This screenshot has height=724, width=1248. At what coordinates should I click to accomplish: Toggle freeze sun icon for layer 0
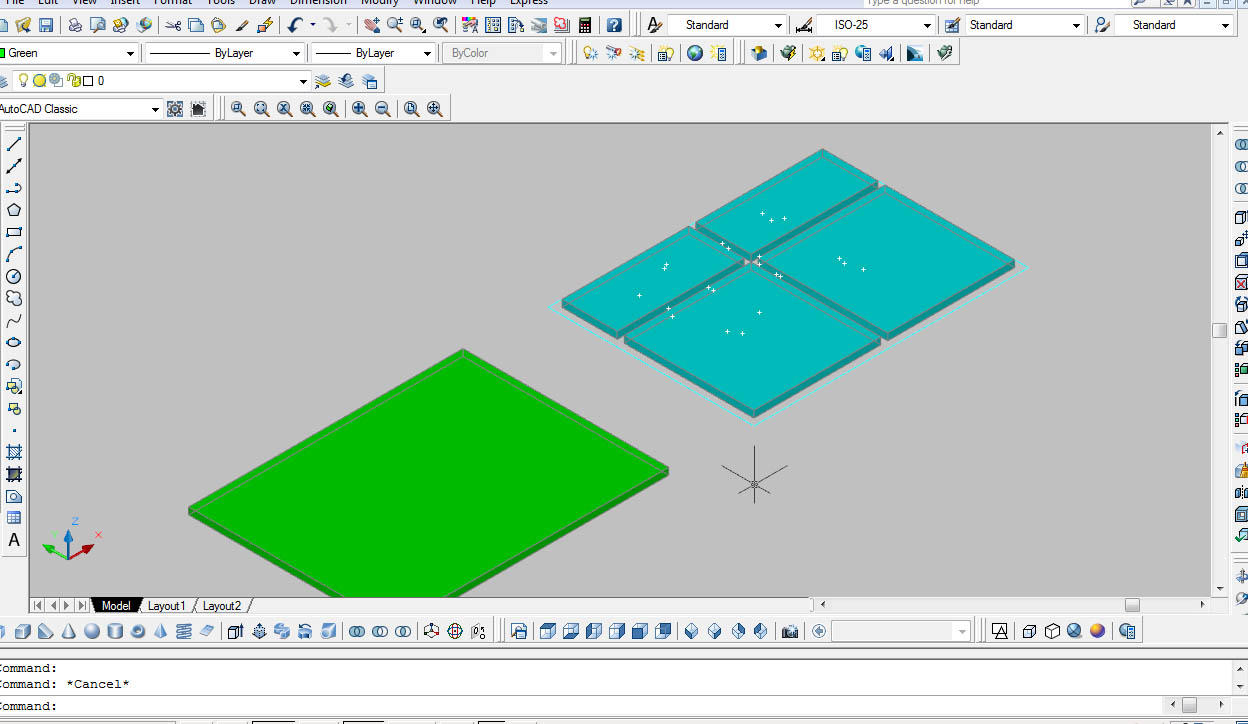pyautogui.click(x=40, y=81)
